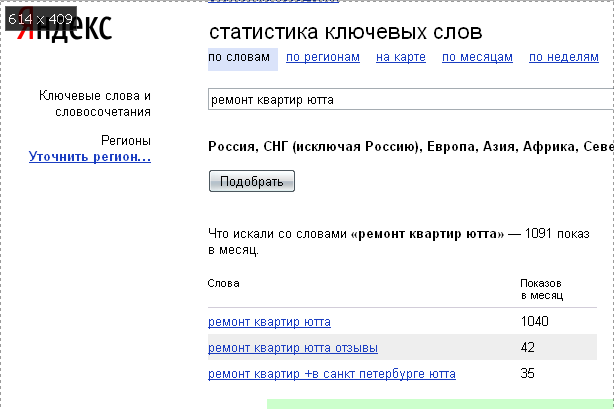Select the "по словам" tab
This screenshot has height=409, width=614.
coord(239,58)
